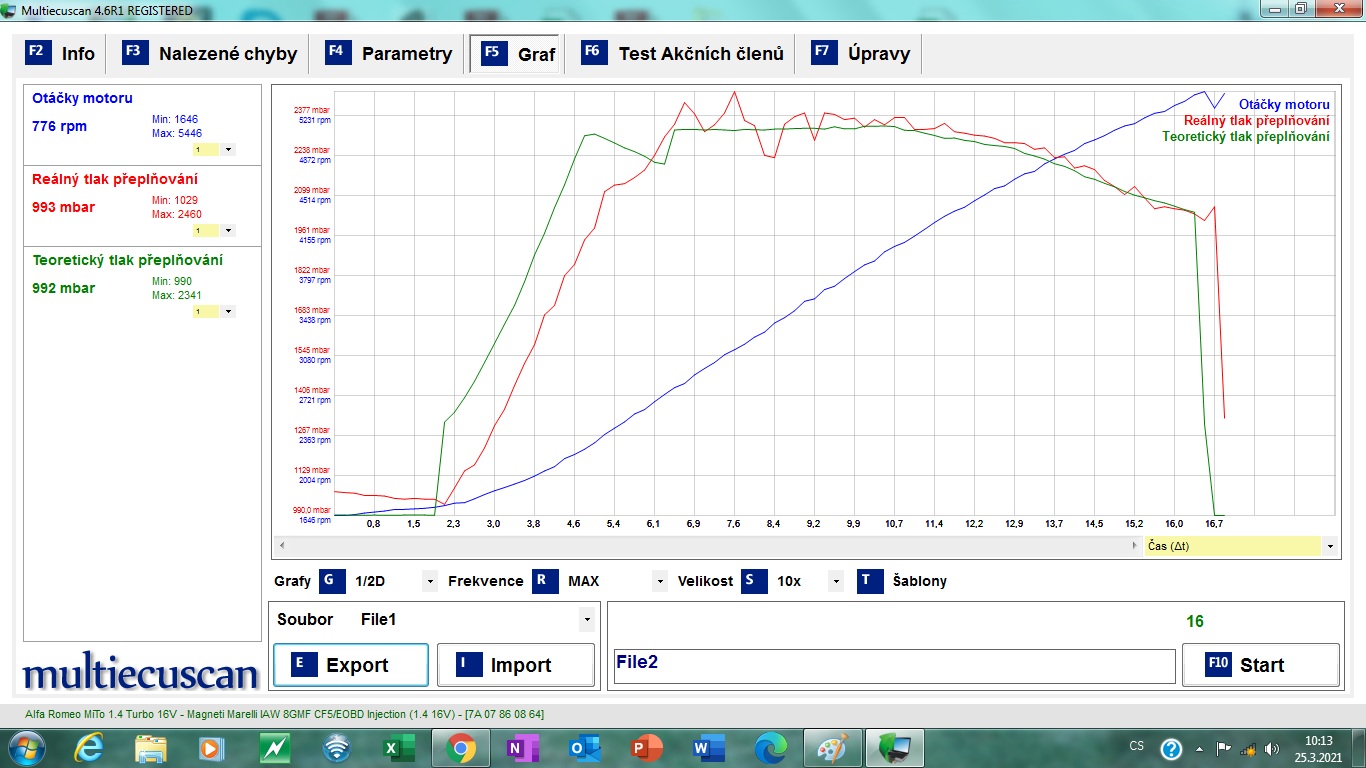This screenshot has width=1366, height=768.
Task: Expand the Otáčky motoru scale dropdown
Action: [228, 149]
